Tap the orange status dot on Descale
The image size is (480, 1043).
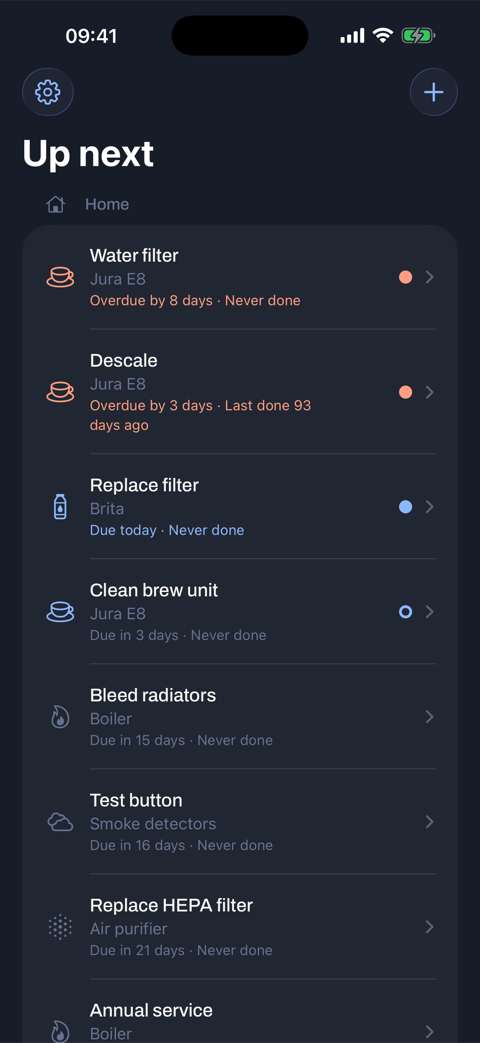tap(406, 392)
